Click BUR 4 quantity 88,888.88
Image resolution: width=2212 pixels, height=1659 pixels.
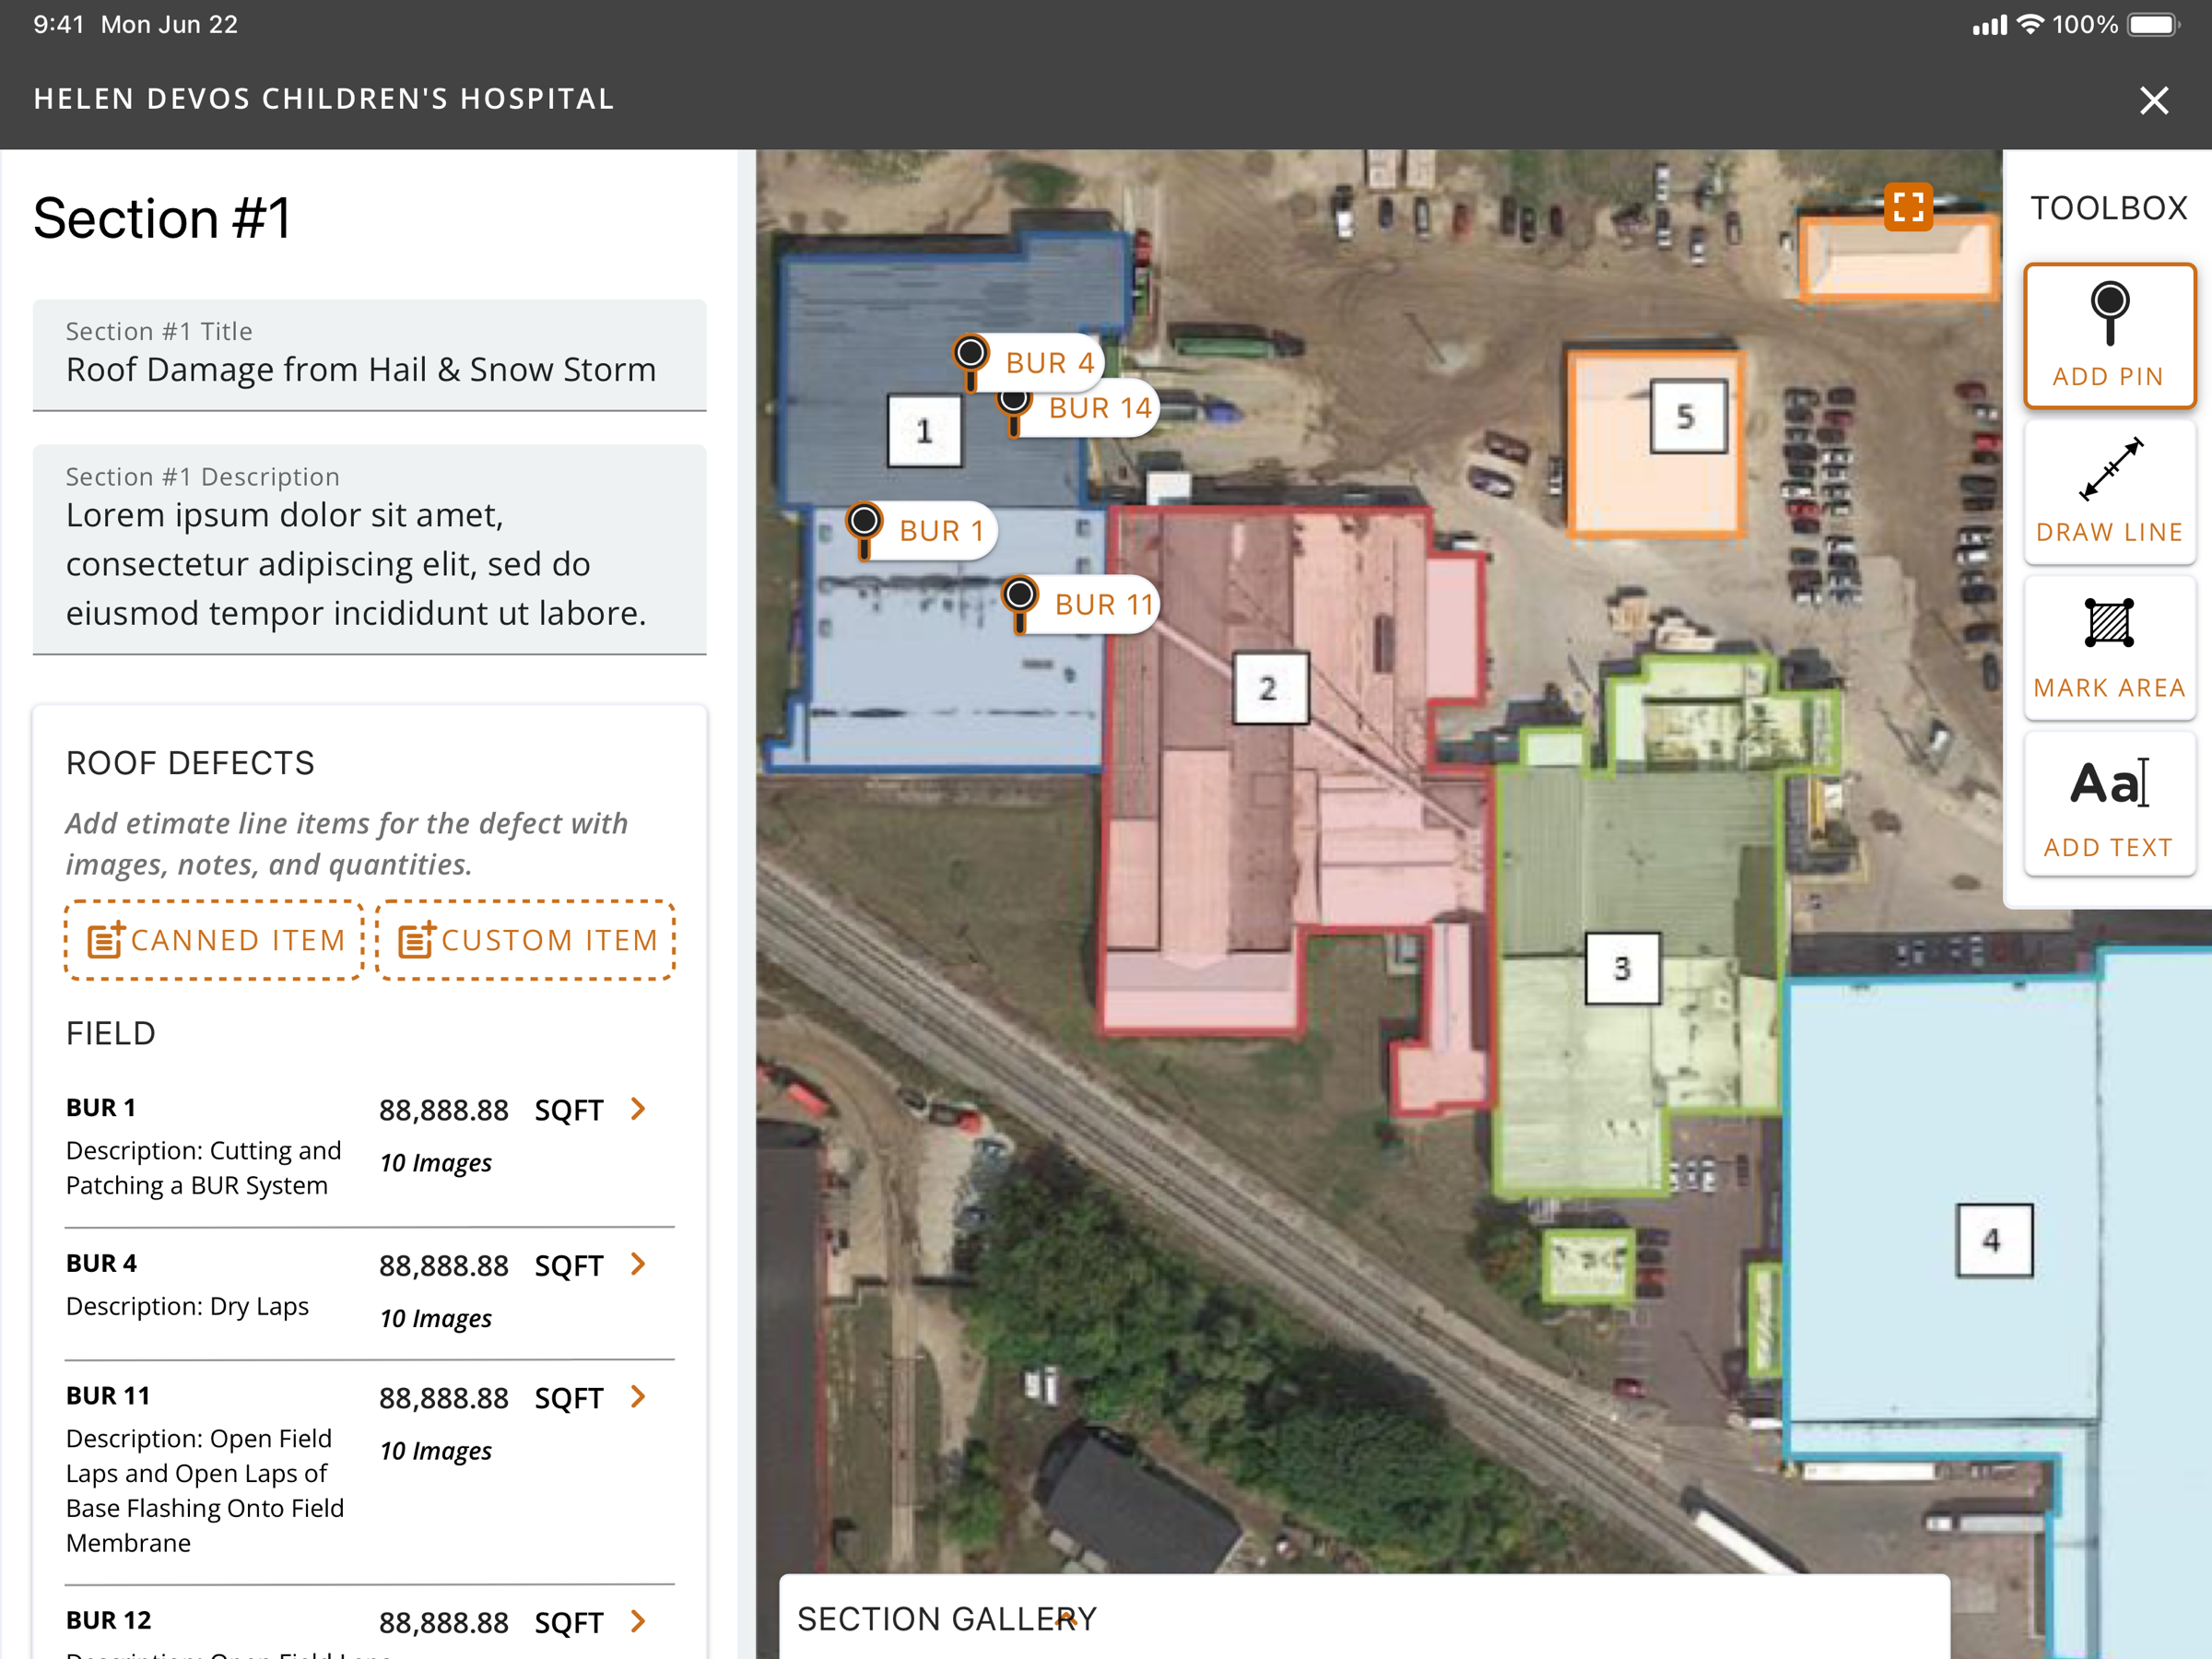(x=444, y=1266)
